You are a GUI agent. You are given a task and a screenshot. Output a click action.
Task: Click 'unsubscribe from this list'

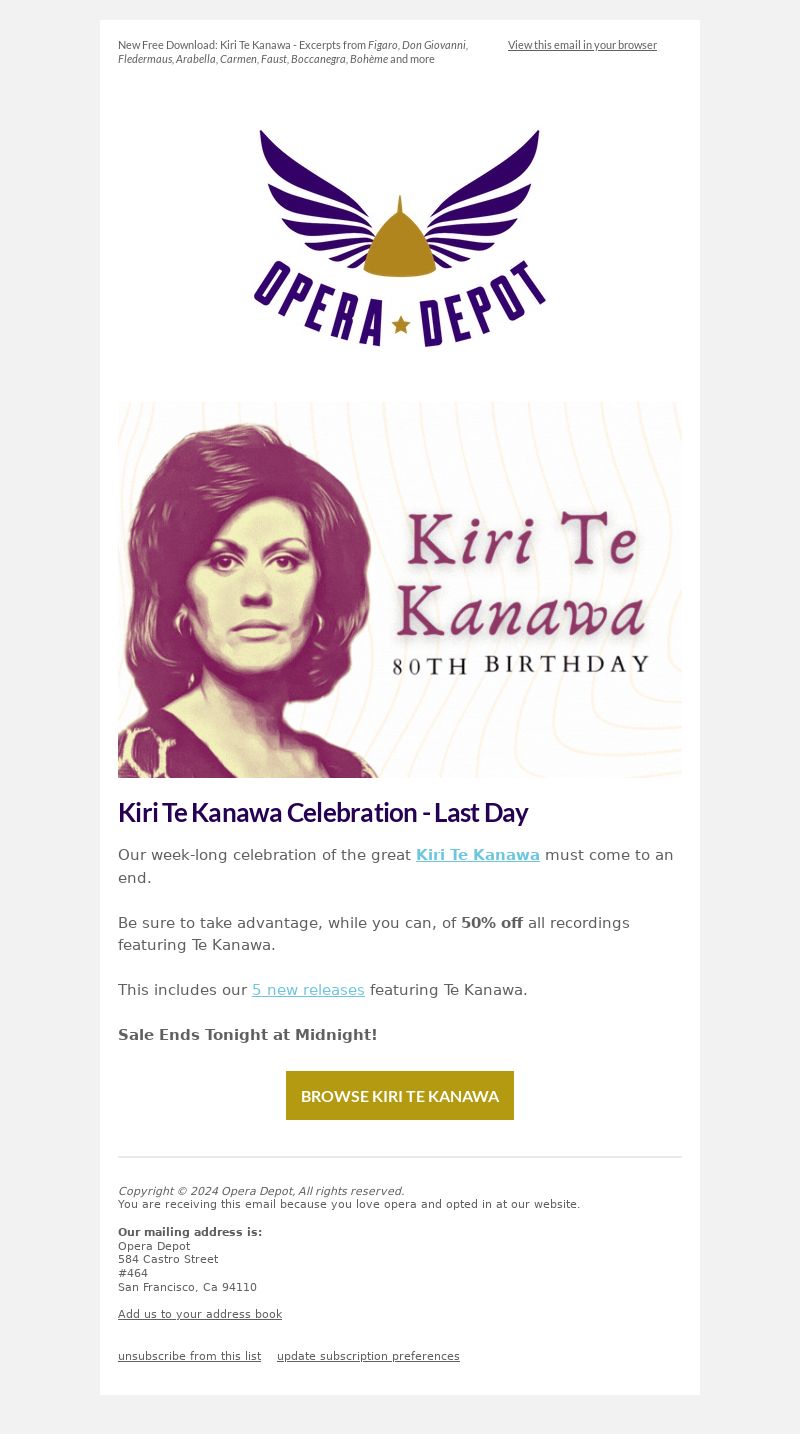coord(189,1356)
